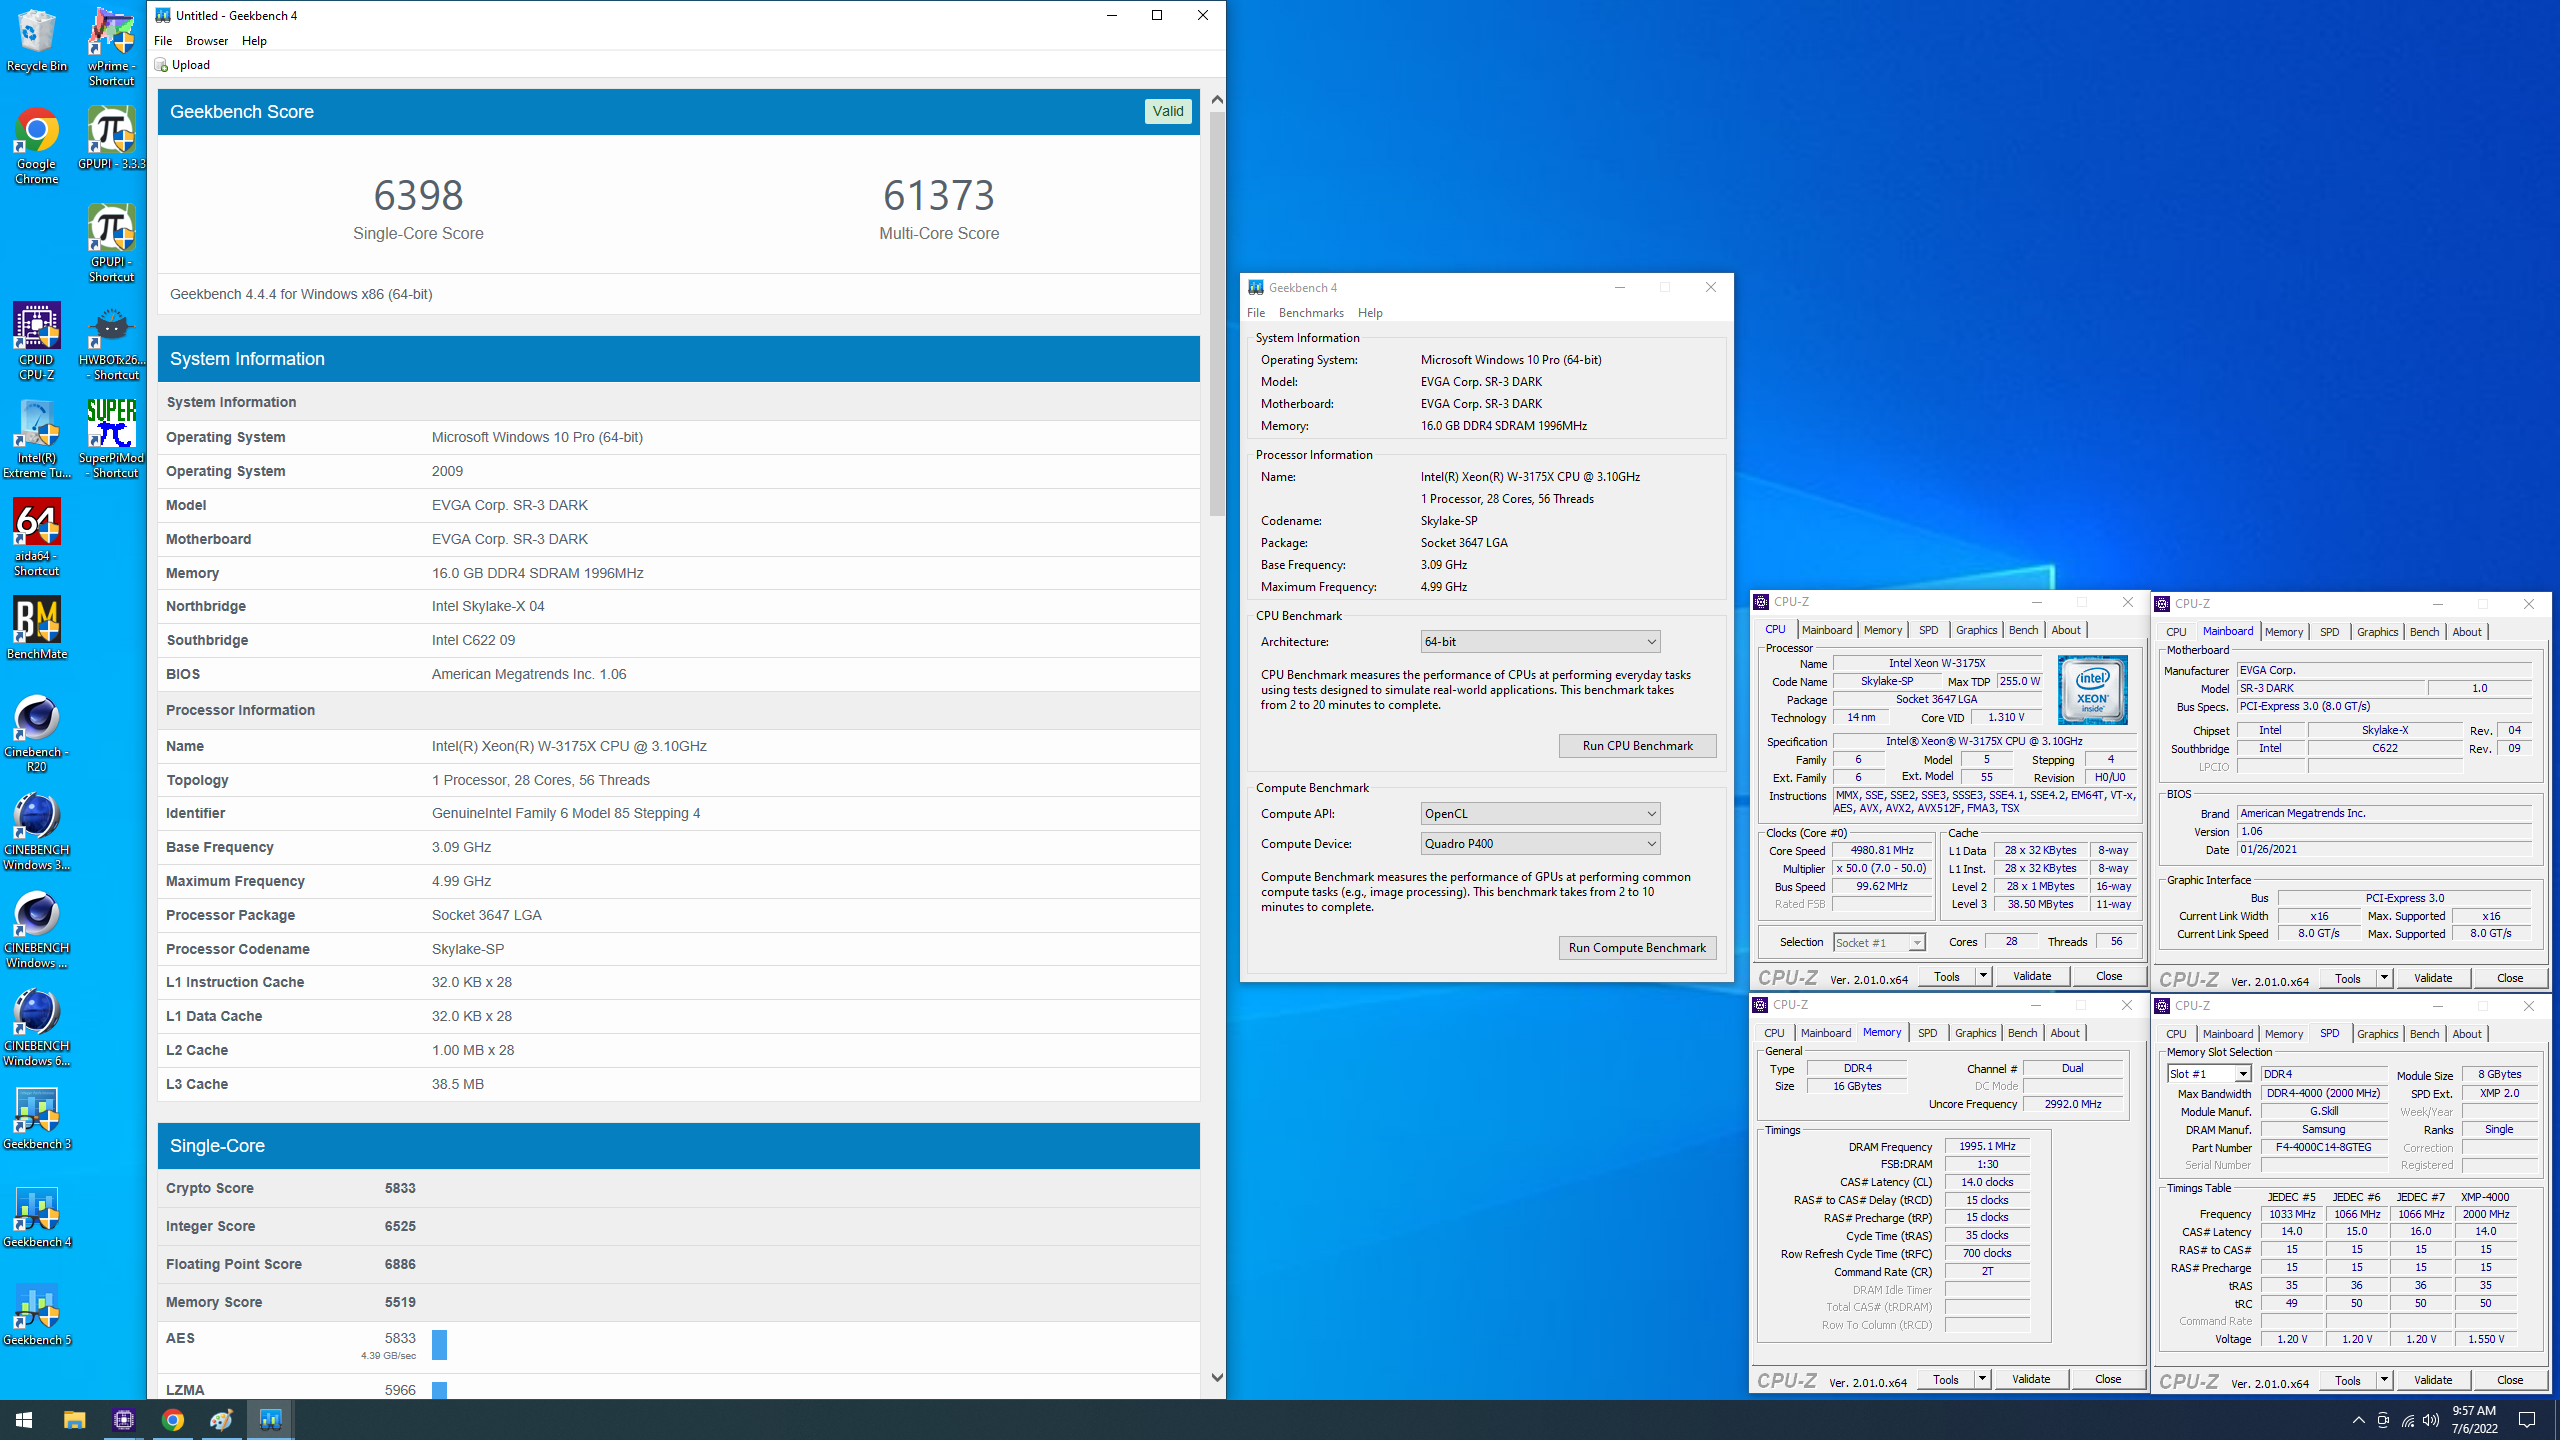Switch to About tab in CPU-Z SPD window

[x=2466, y=1034]
